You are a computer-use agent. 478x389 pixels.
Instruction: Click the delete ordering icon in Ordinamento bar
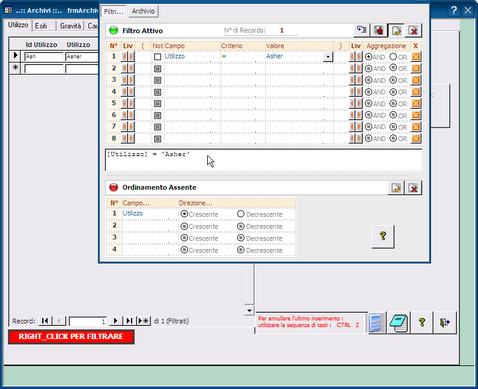click(x=413, y=188)
